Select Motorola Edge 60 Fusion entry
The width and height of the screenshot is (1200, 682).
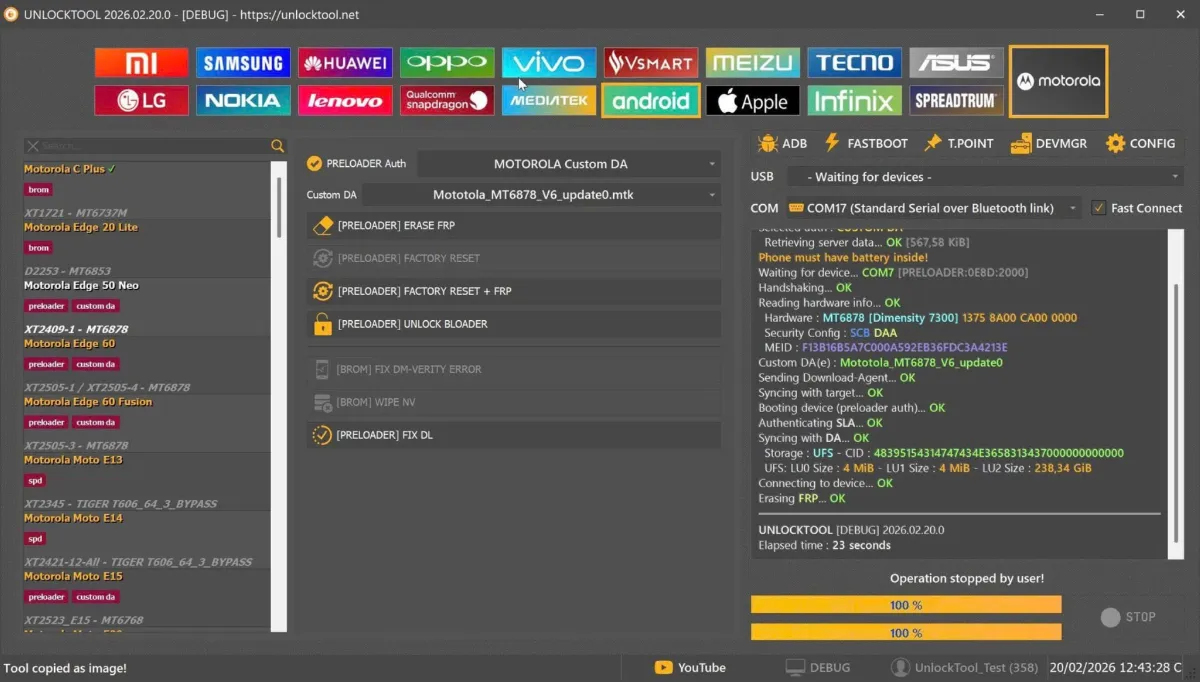[148, 423]
